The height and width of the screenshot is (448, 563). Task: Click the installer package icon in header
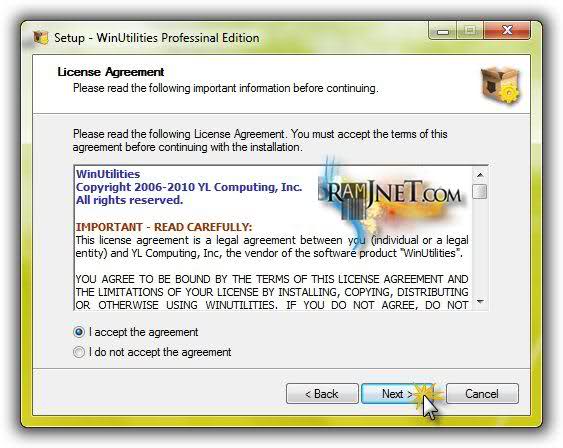pos(501,85)
